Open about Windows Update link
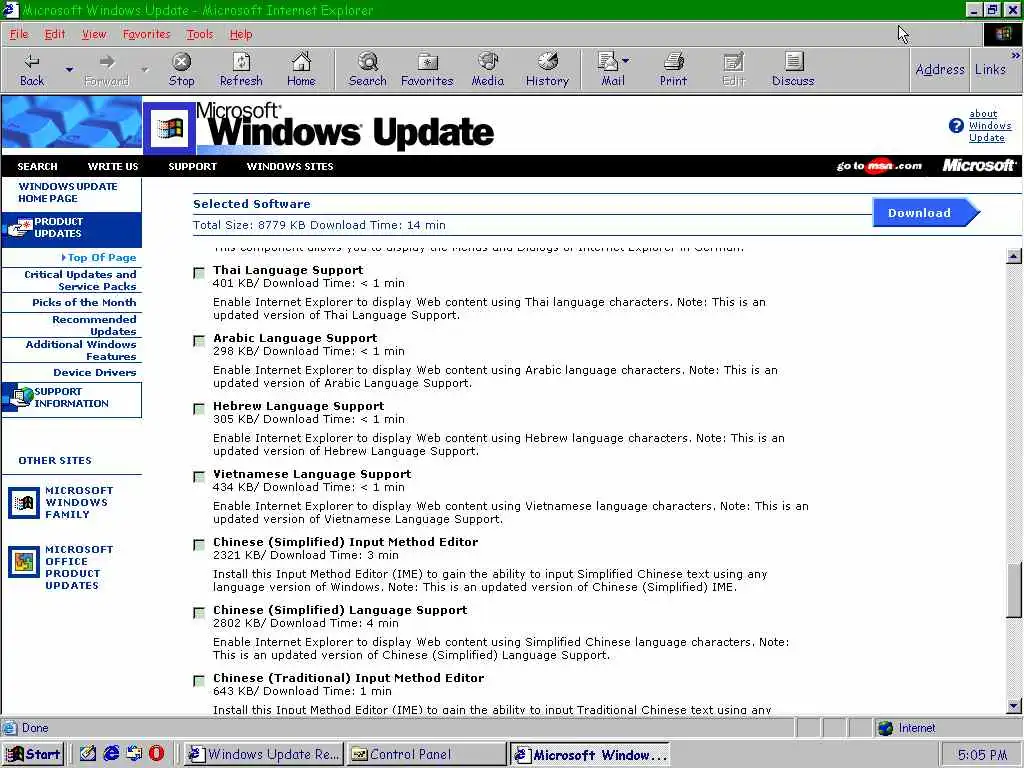This screenshot has height=768, width=1024. tap(989, 125)
